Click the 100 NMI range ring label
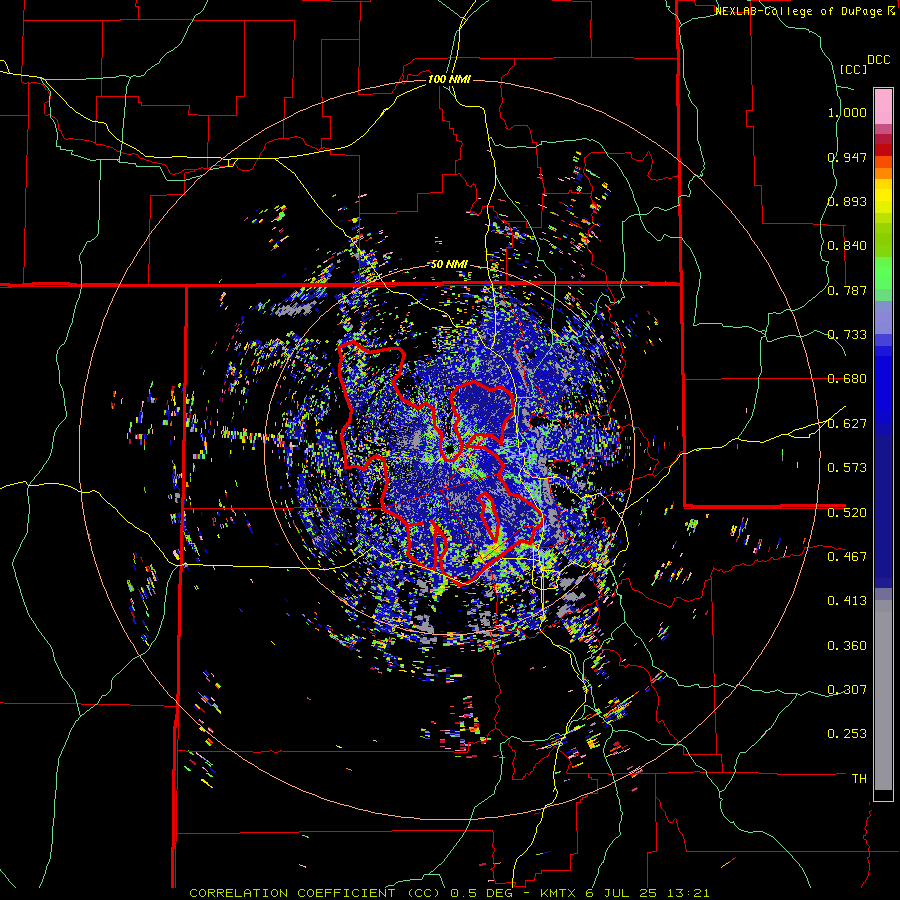Image resolution: width=900 pixels, height=900 pixels. click(449, 79)
